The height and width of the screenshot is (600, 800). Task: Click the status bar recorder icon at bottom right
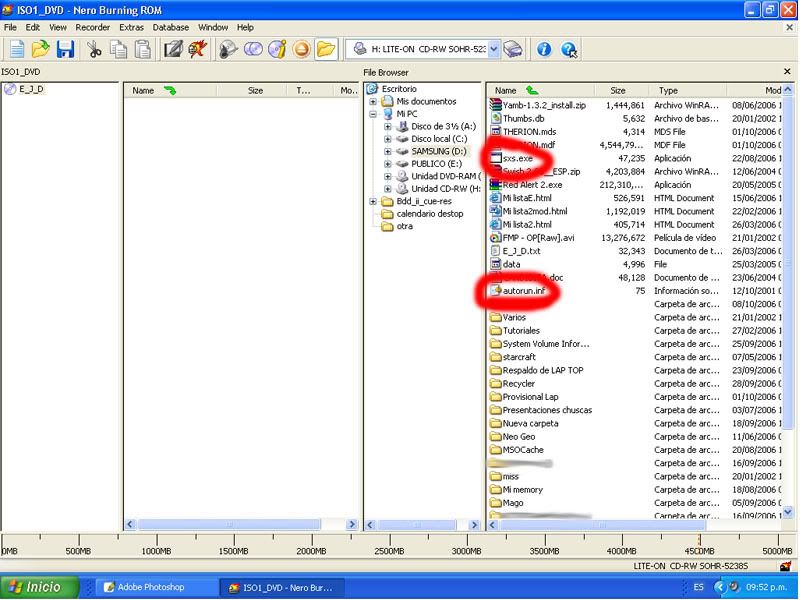point(785,566)
